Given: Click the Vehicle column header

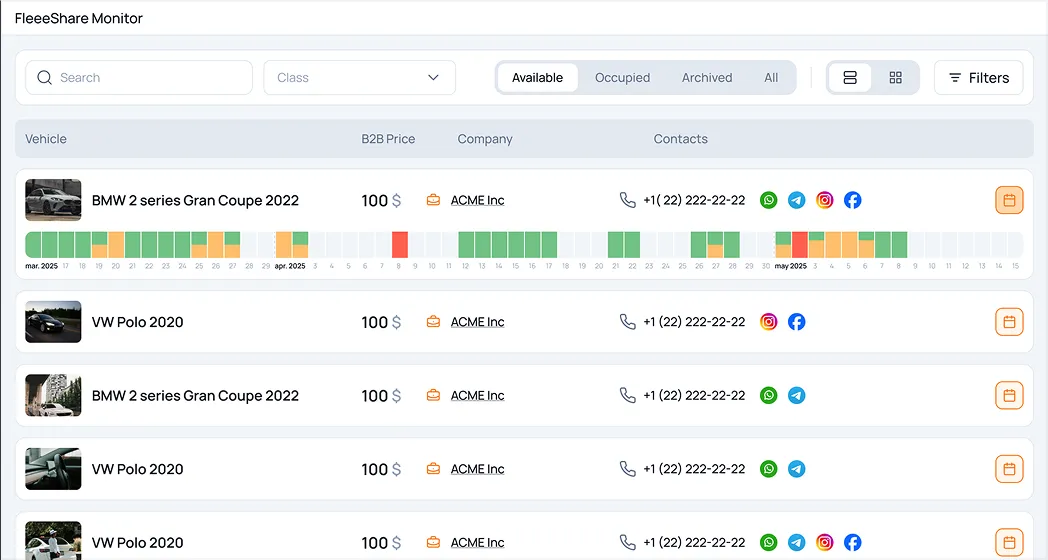Looking at the screenshot, I should [46, 139].
